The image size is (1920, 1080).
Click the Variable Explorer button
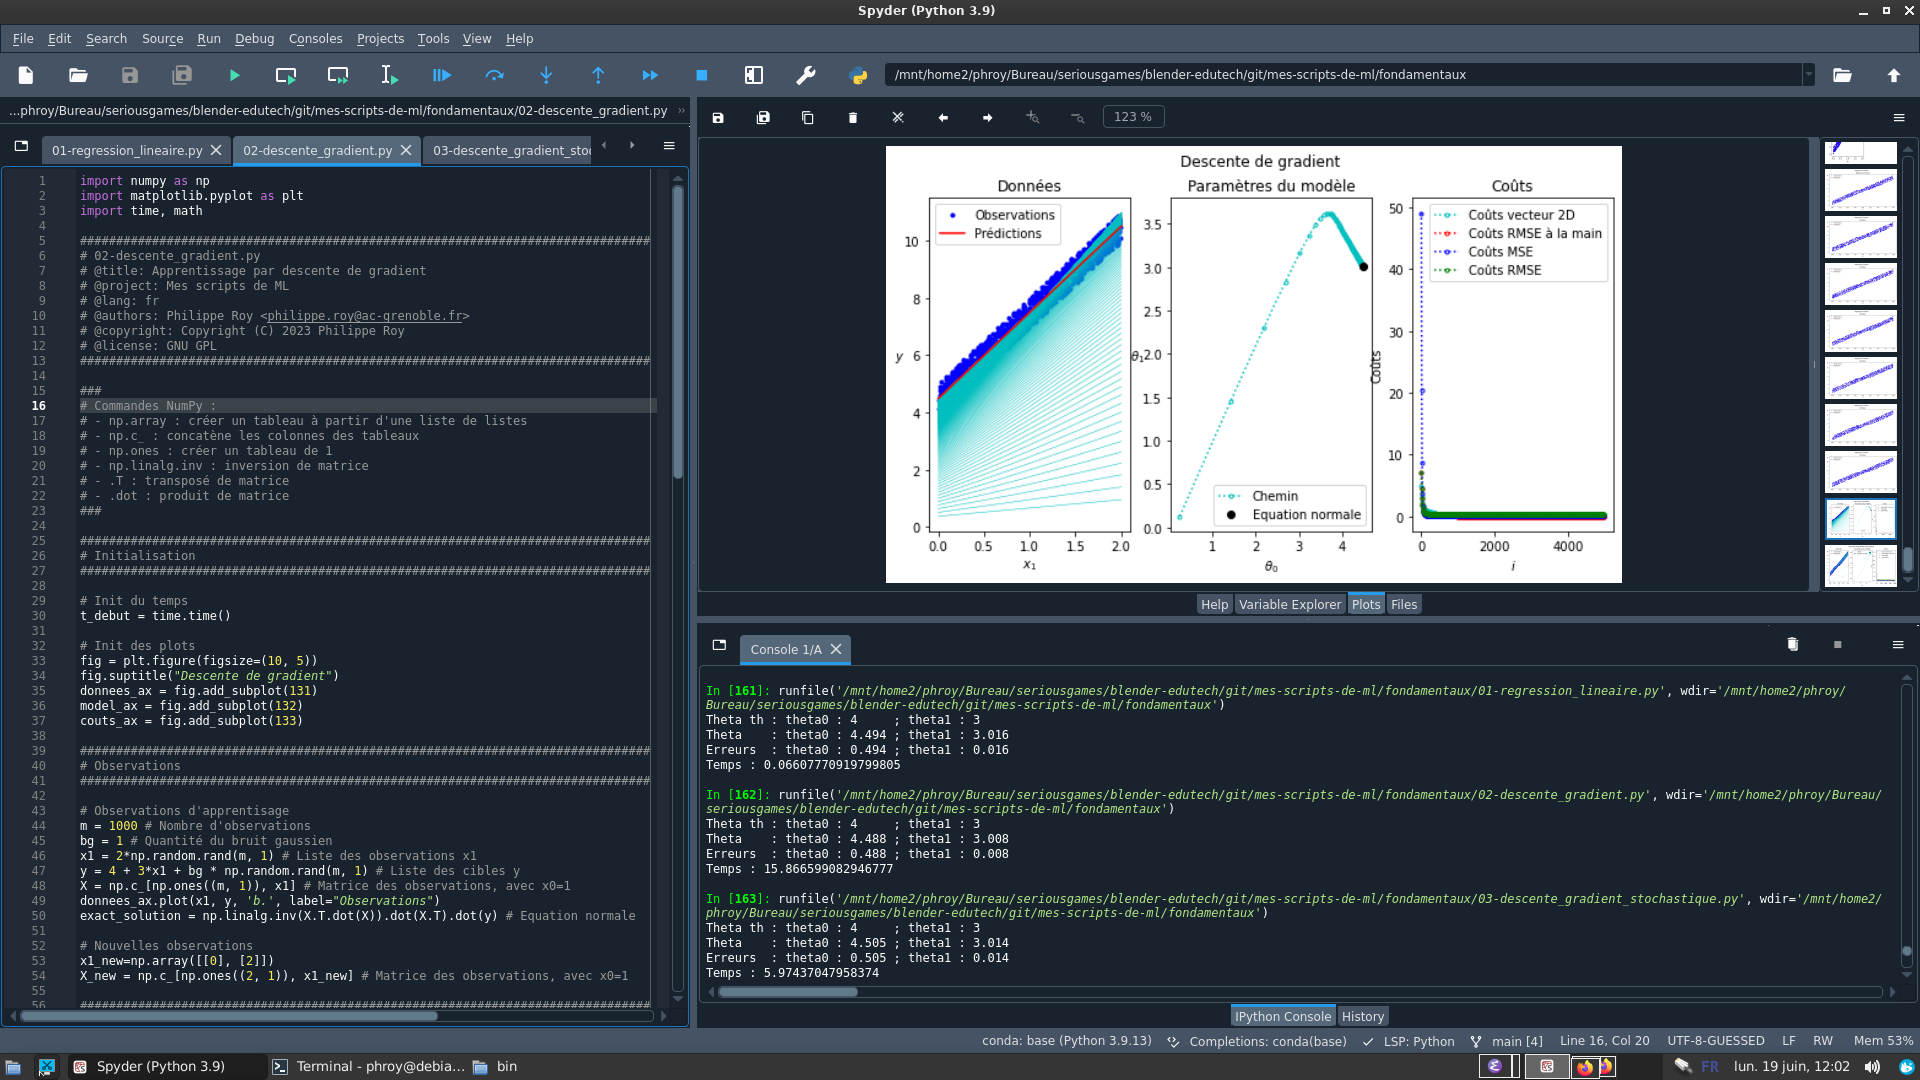pyautogui.click(x=1288, y=604)
